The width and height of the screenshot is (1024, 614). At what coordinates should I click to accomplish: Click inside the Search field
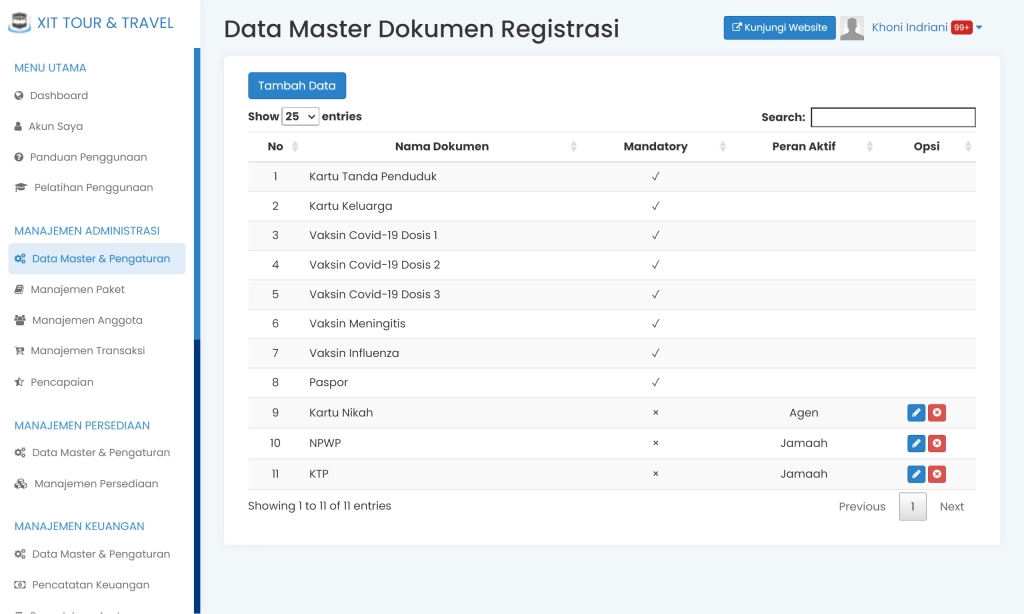[x=892, y=117]
